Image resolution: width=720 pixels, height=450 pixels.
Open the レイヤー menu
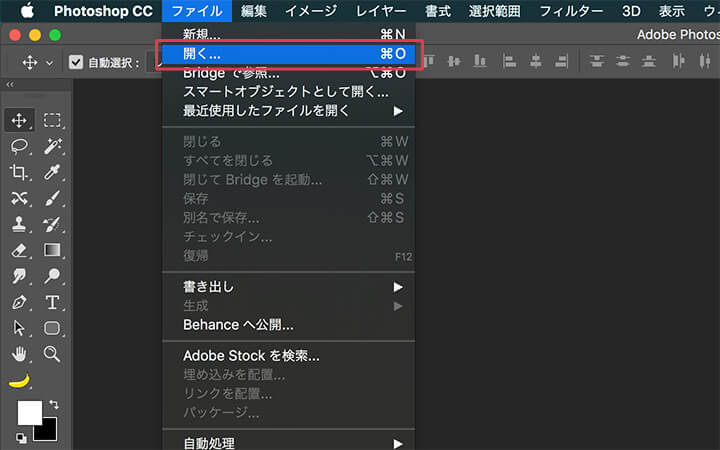click(381, 11)
